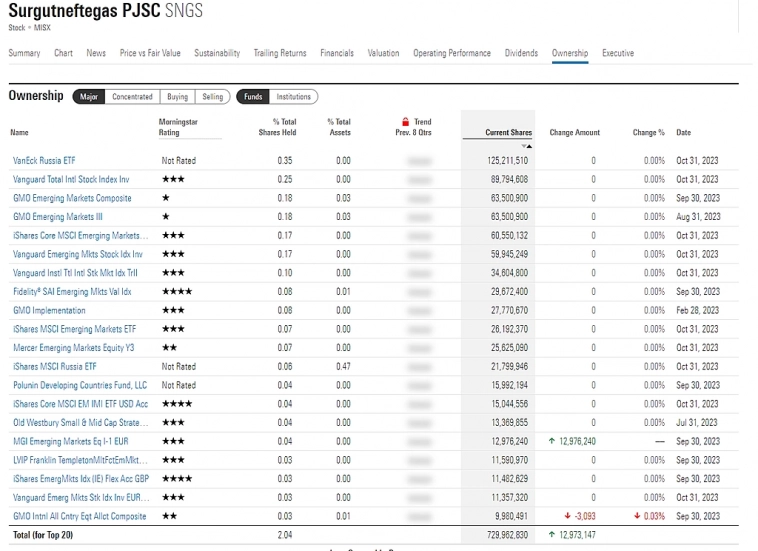Open the Dividends tab
758x551 pixels.
coord(520,53)
